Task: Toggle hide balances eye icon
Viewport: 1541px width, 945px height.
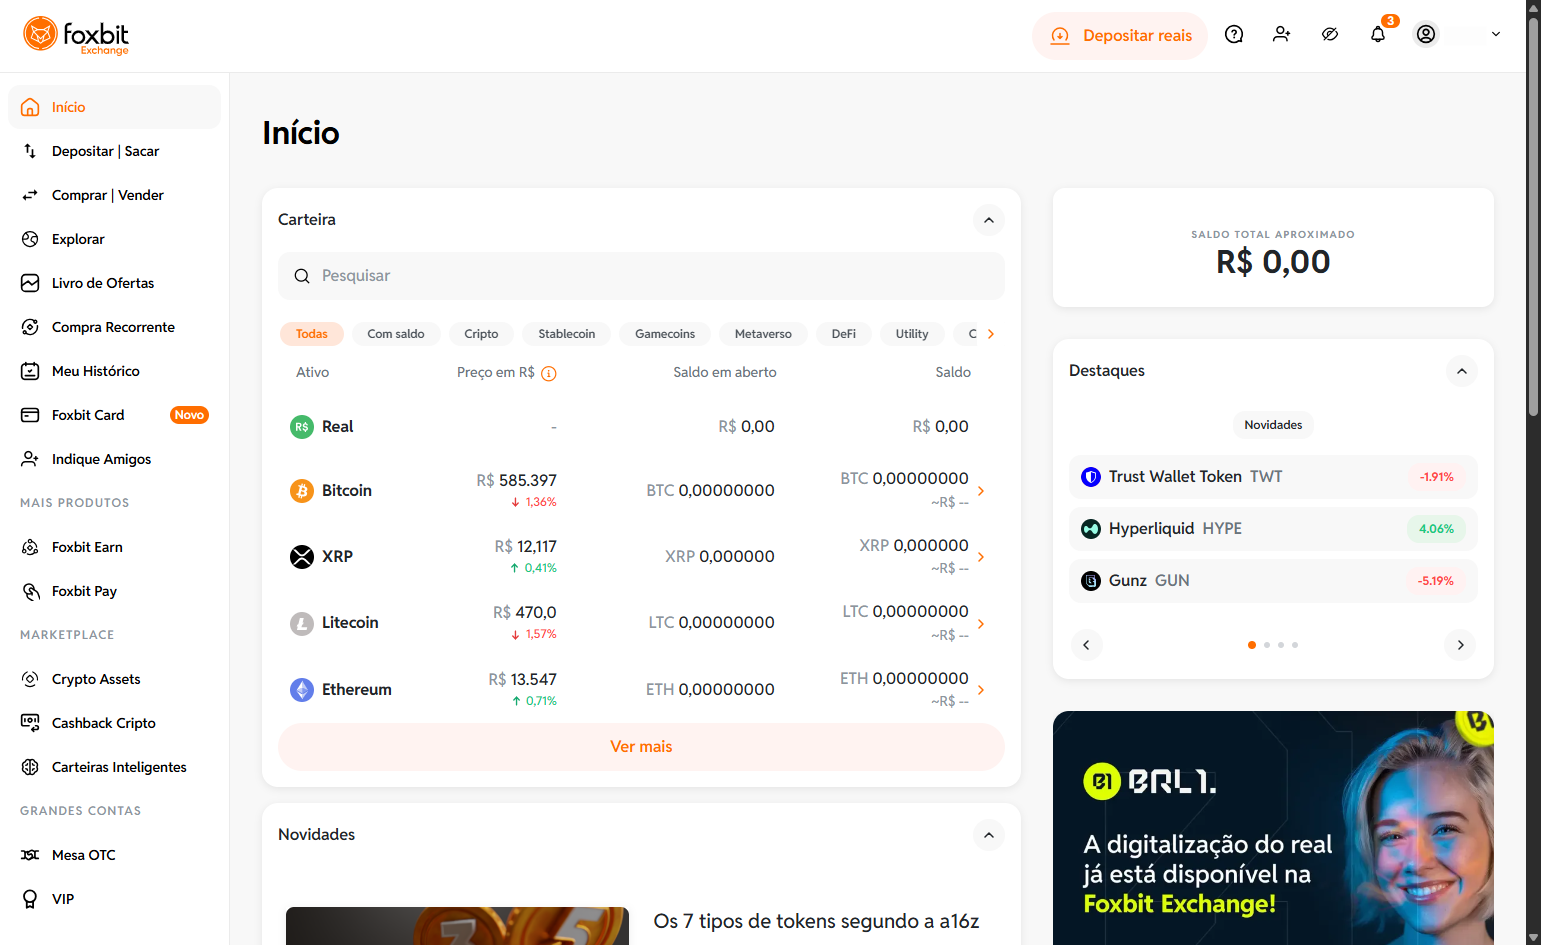Action: [x=1330, y=35]
